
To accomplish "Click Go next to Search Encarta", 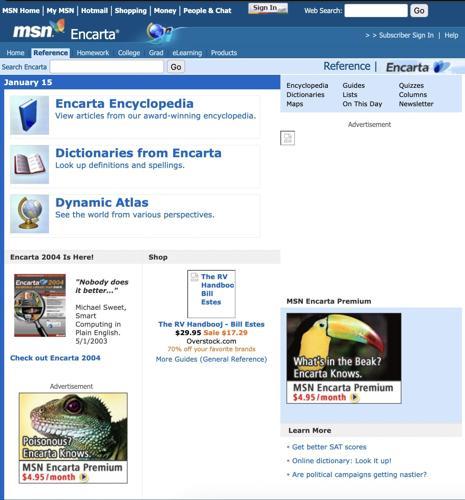I will pos(176,67).
